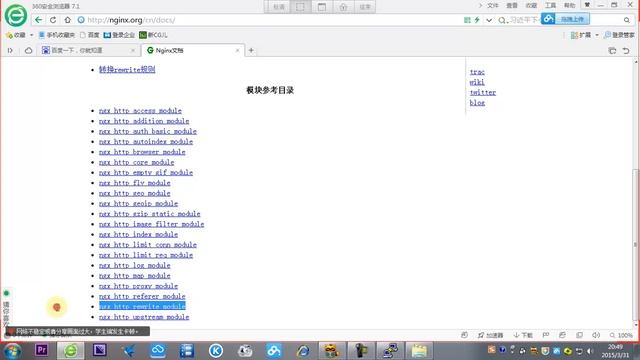Open 加速器 accelerator in status bar
Screen dimensions: 640x360
pos(491,335)
